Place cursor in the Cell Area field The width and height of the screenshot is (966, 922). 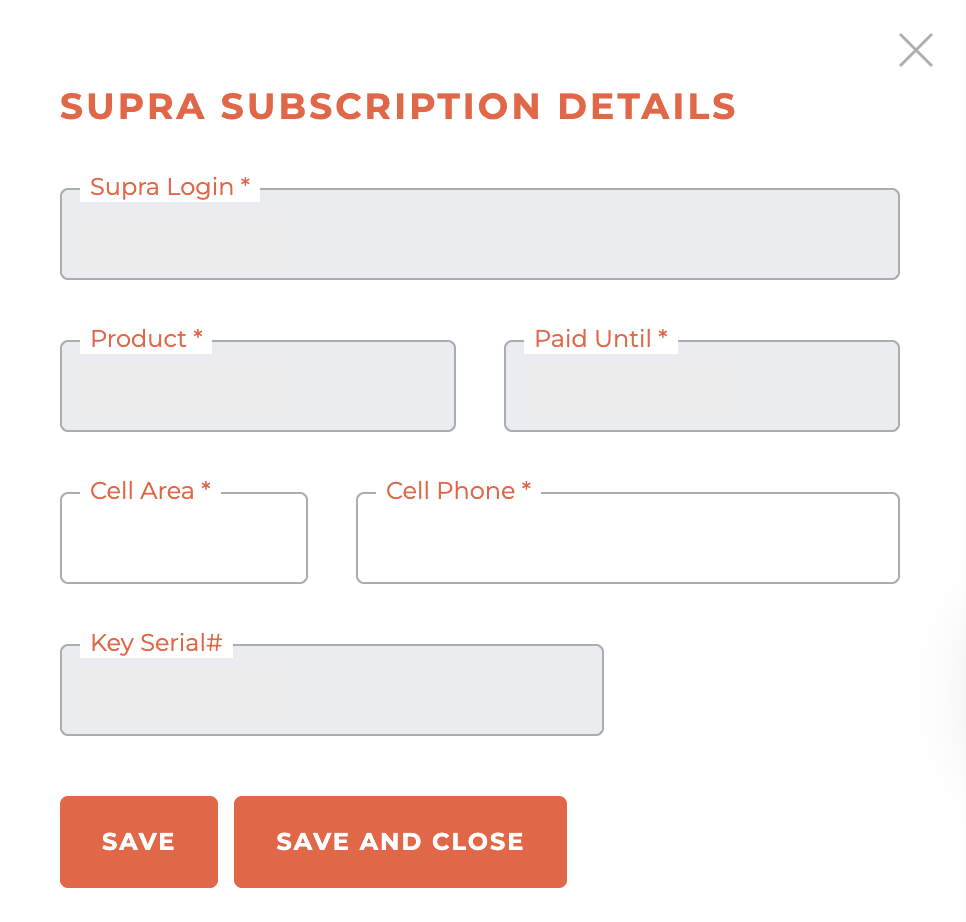184,538
